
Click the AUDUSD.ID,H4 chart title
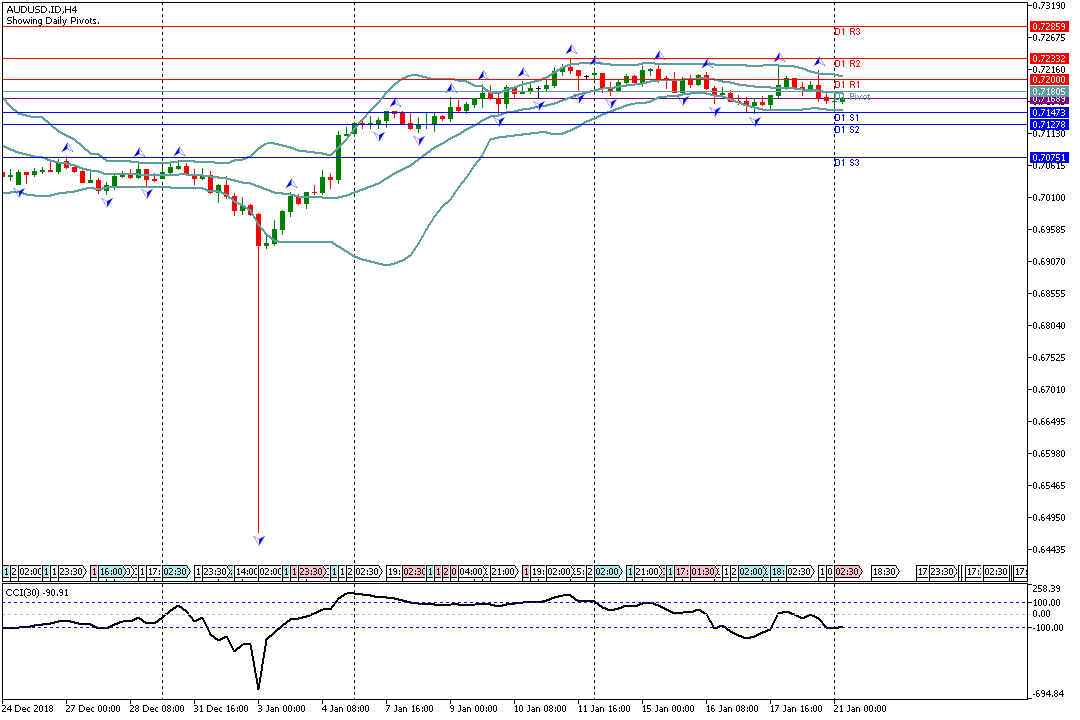(x=41, y=10)
